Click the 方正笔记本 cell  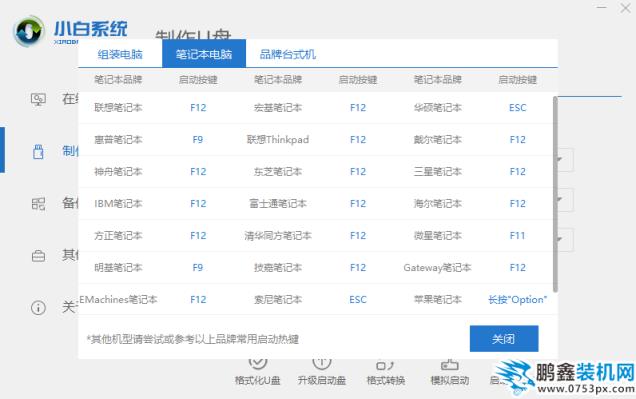[x=118, y=236]
